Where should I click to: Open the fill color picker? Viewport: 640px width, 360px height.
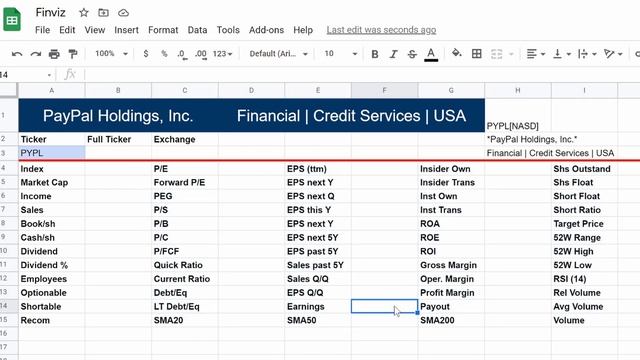457,53
